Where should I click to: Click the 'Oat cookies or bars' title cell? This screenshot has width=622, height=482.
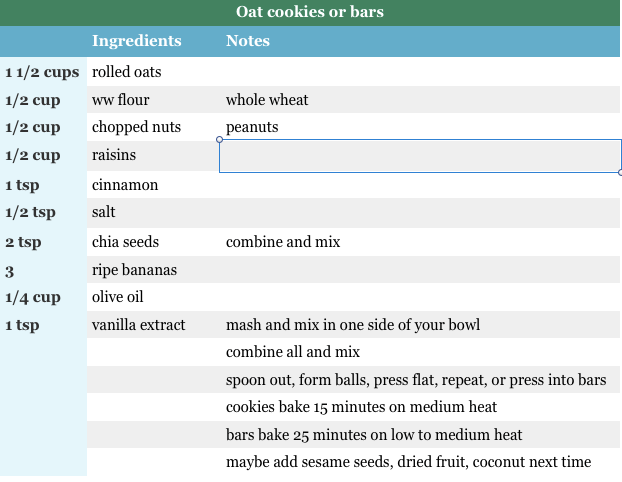pyautogui.click(x=310, y=13)
